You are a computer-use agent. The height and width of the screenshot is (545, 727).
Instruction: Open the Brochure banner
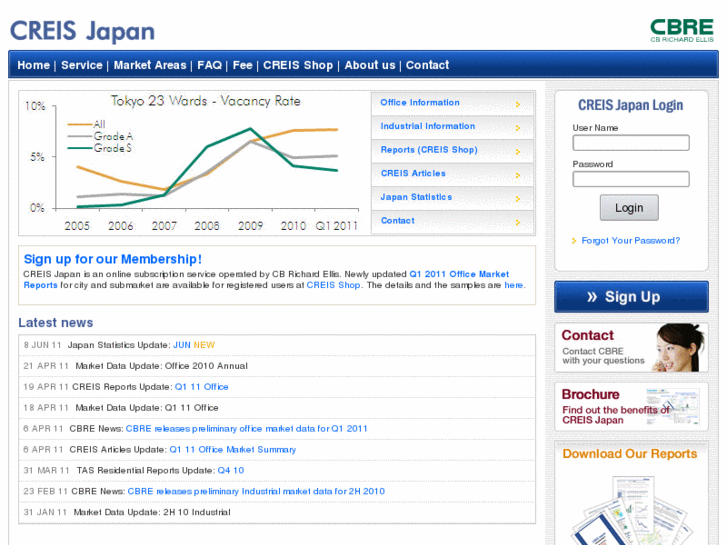631,407
